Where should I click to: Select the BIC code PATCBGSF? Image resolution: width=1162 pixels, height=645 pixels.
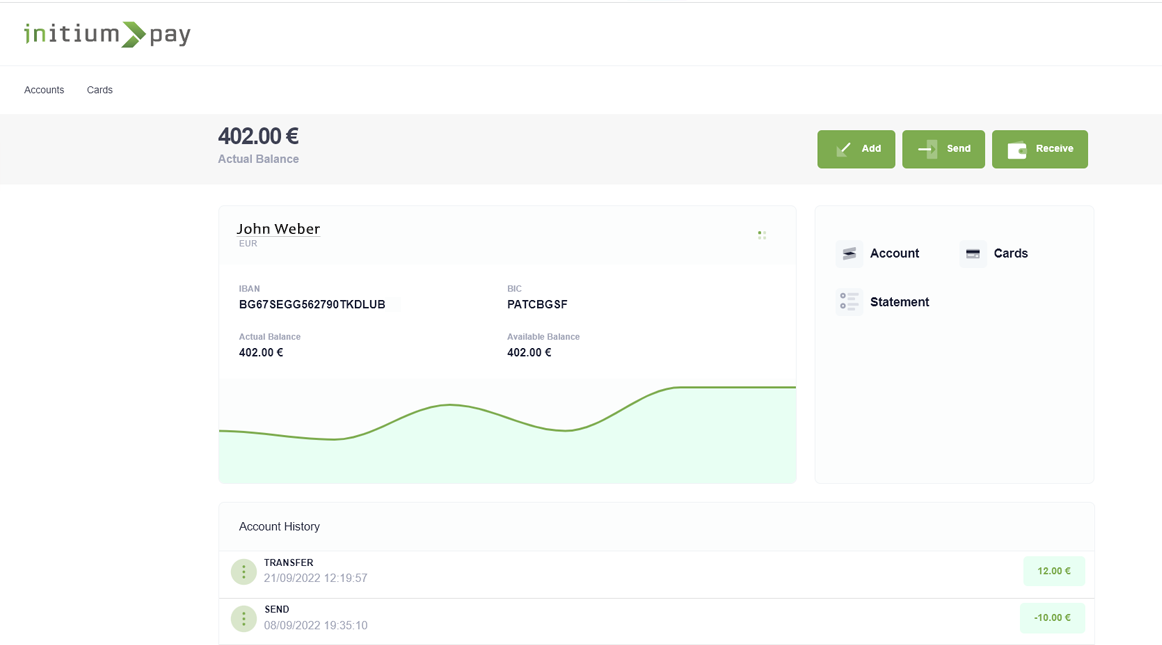pyautogui.click(x=537, y=305)
